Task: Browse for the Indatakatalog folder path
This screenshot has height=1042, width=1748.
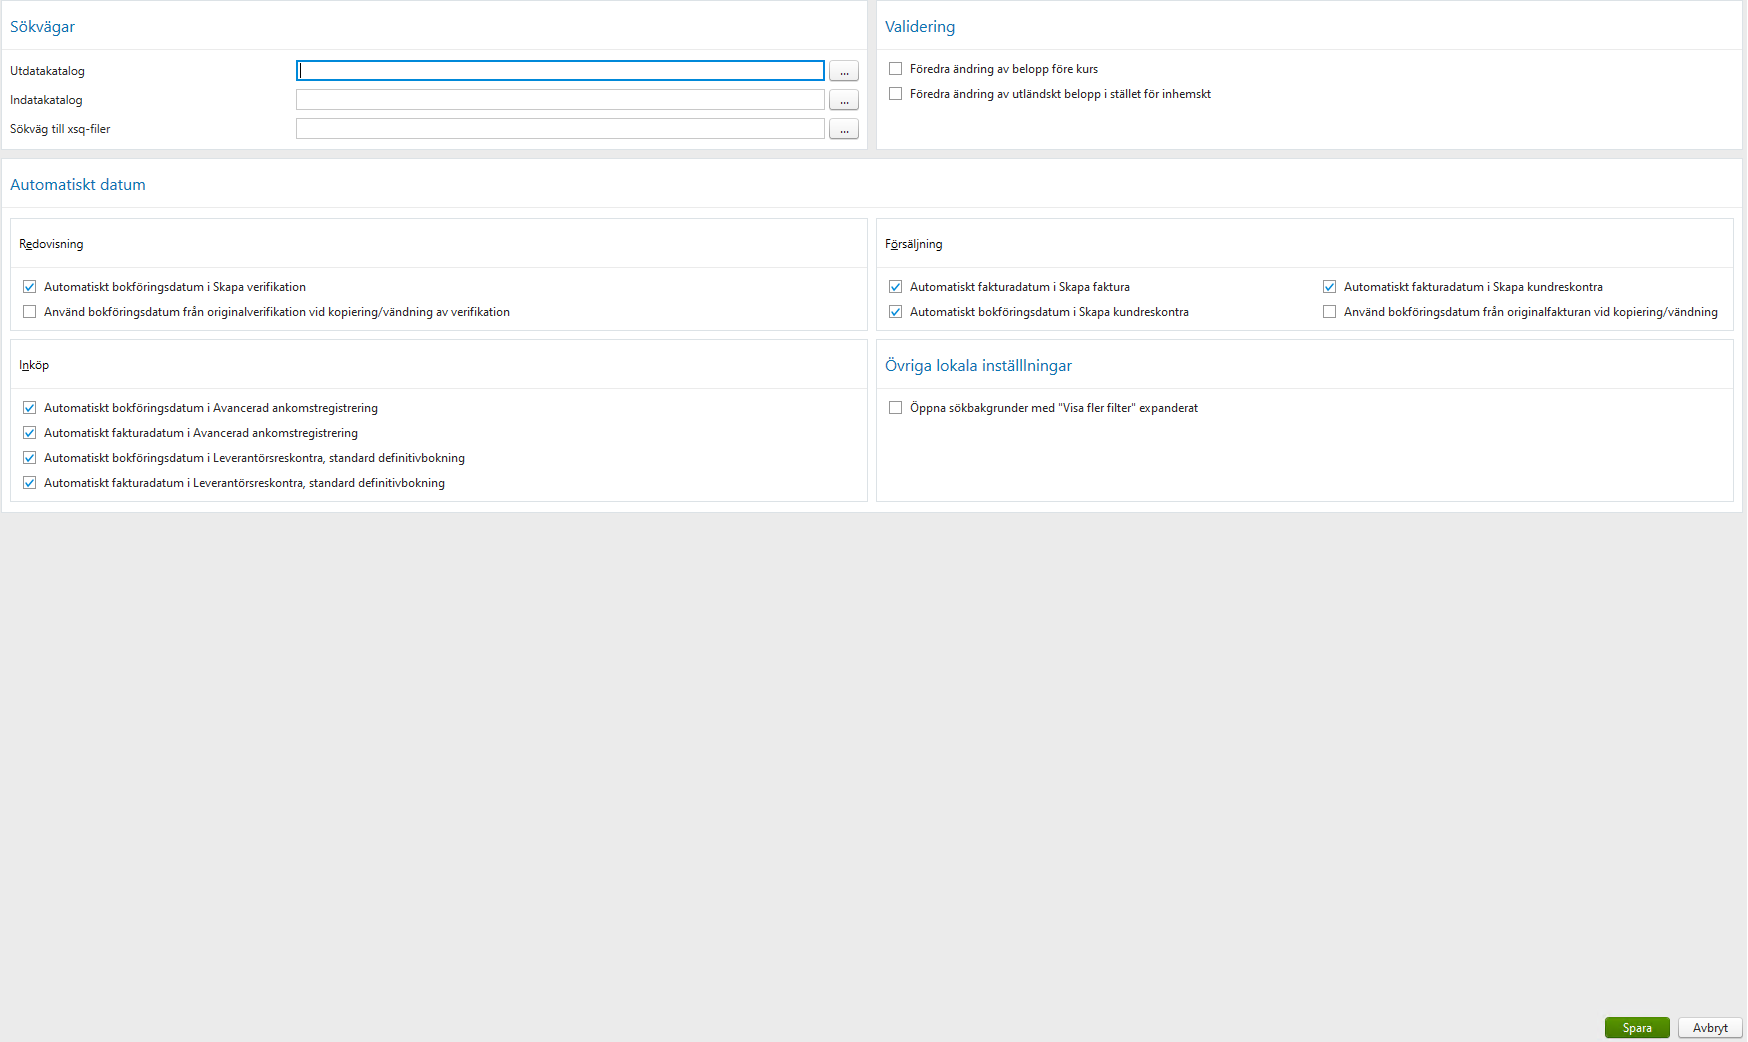Action: [x=843, y=99]
